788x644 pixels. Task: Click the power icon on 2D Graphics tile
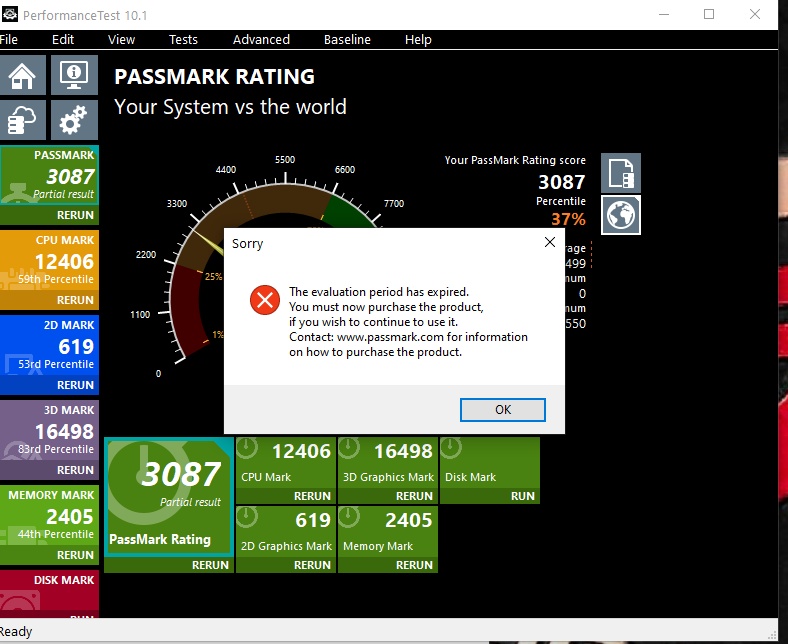coord(247,517)
